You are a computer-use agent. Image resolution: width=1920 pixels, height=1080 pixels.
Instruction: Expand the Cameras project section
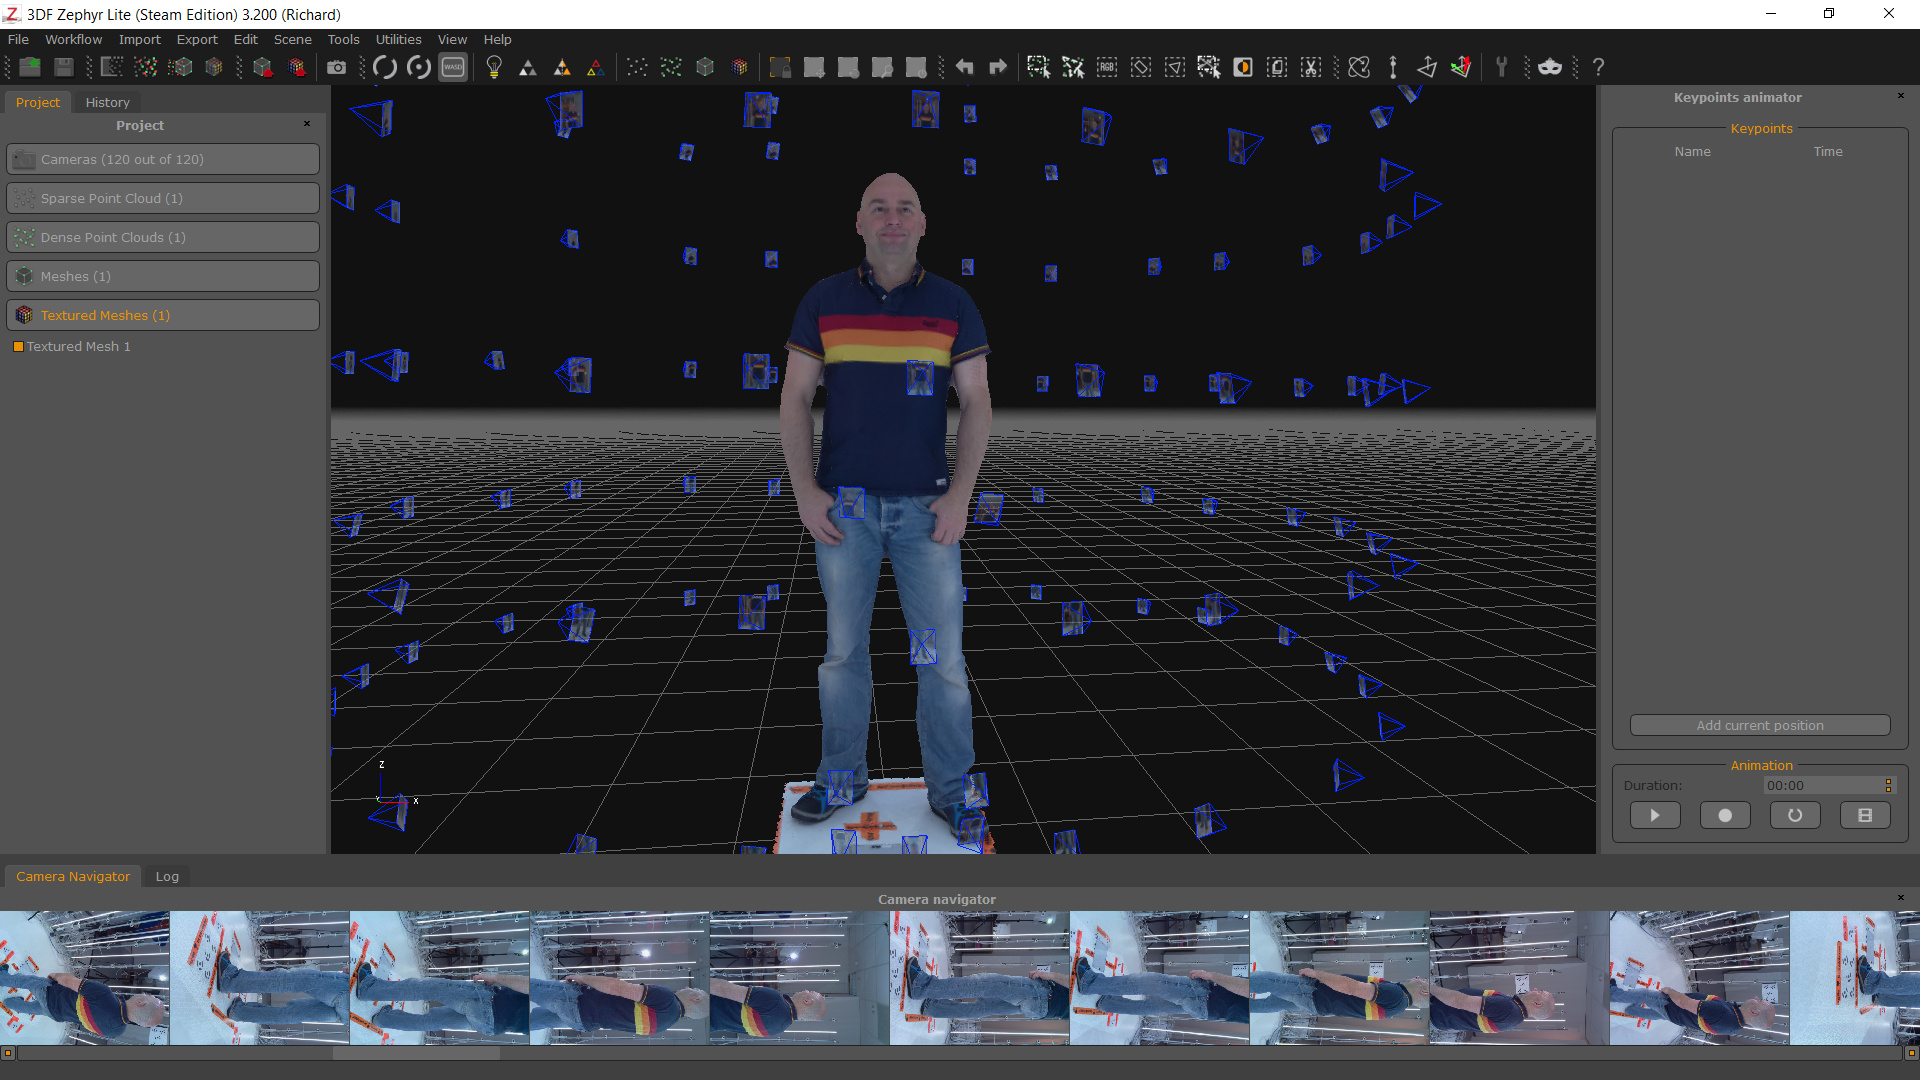161,158
